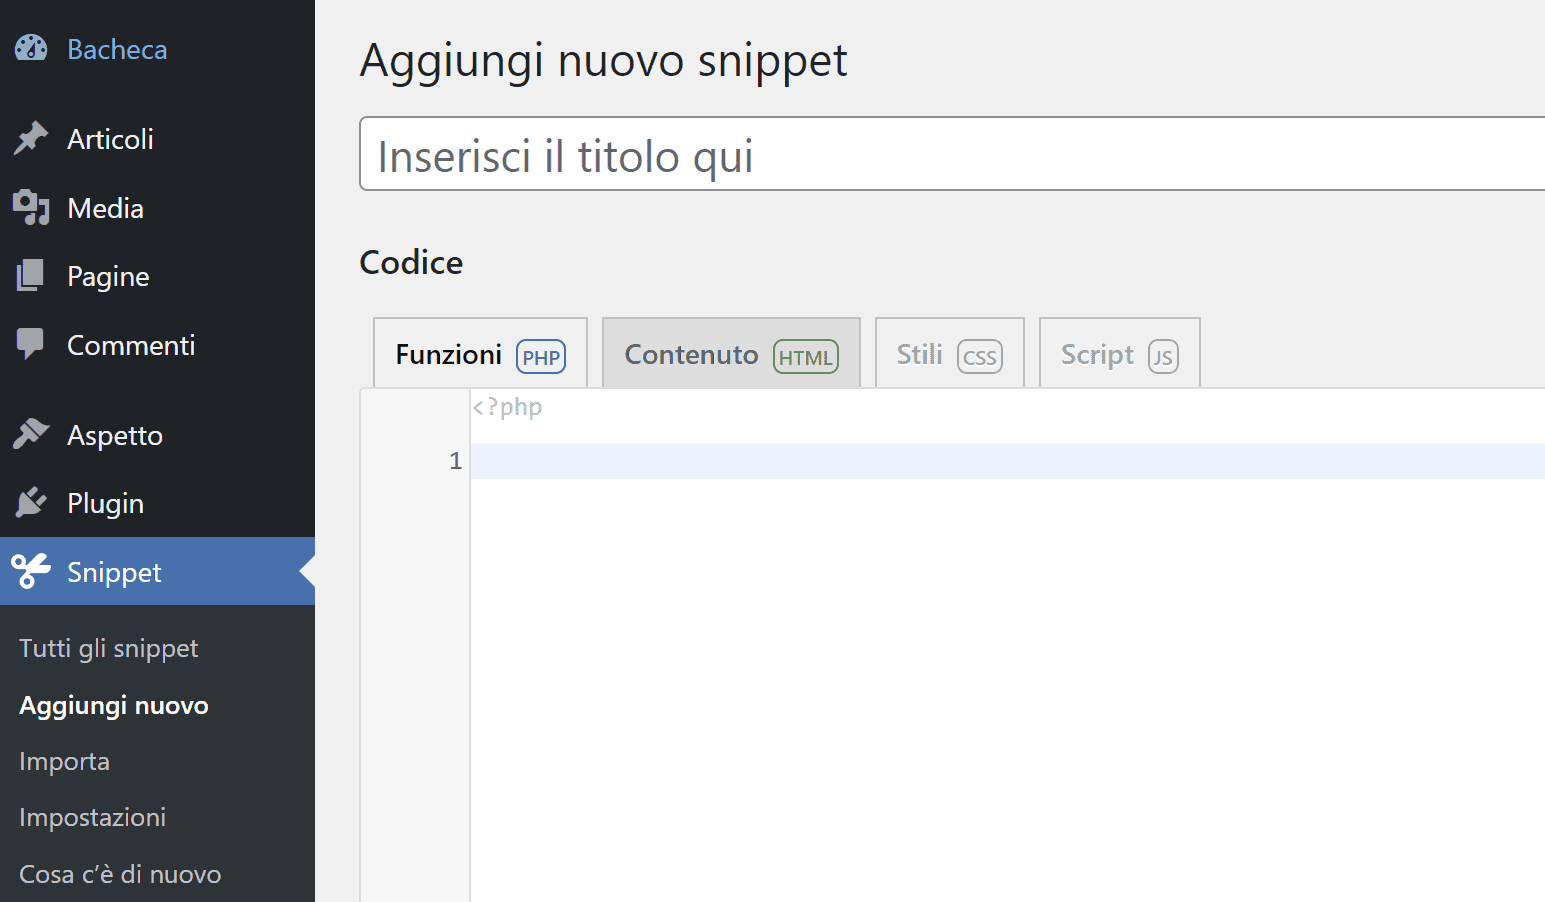
Task: Select the Script JS tab
Action: pyautogui.click(x=1118, y=353)
